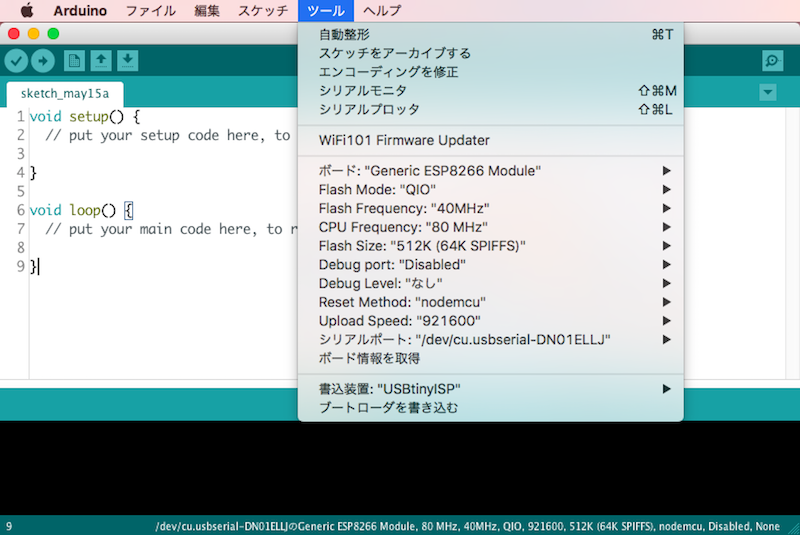Viewport: 800px width, 535px height.
Task: Expand the Reset Method nodemcu submenu
Action: point(490,302)
